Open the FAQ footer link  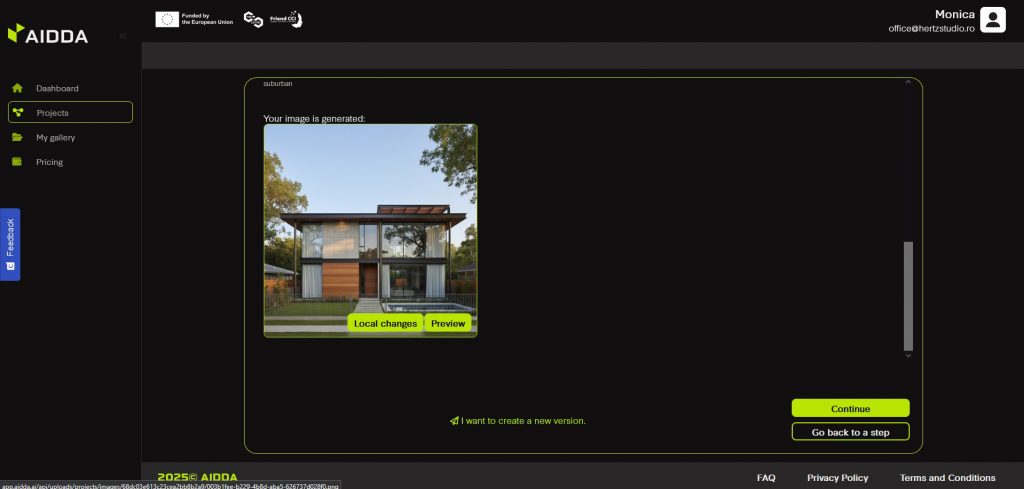pos(766,478)
